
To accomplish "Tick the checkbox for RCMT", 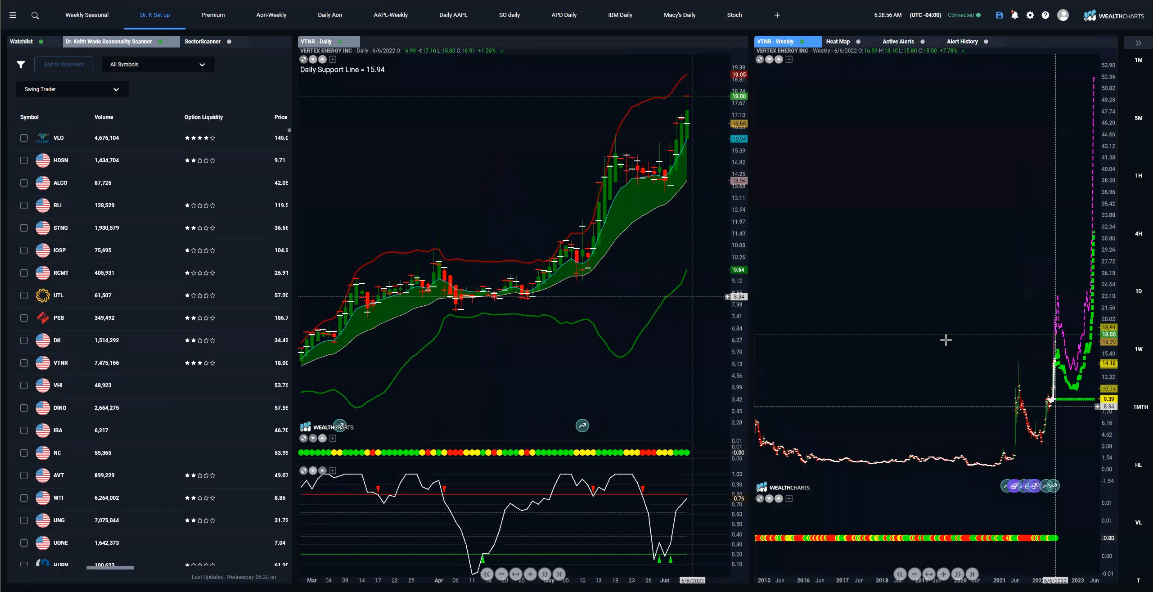I will (x=24, y=273).
